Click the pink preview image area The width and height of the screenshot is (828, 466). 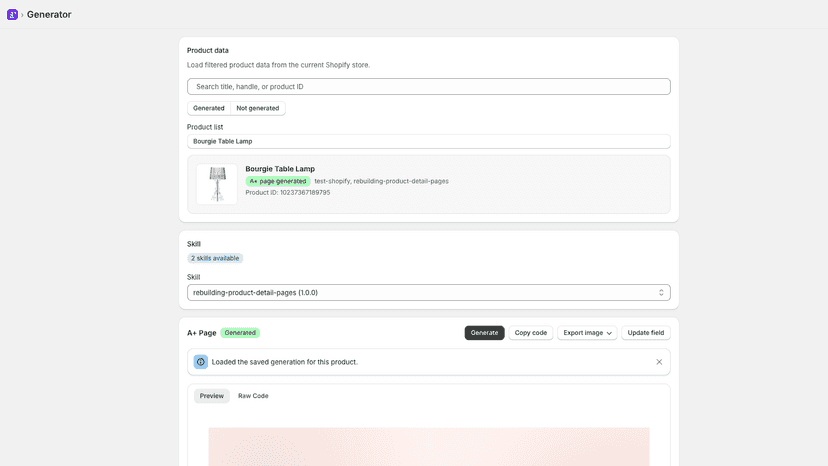pos(429,446)
